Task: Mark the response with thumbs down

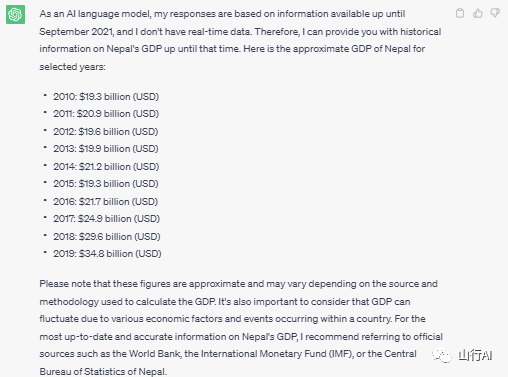Action: point(495,13)
